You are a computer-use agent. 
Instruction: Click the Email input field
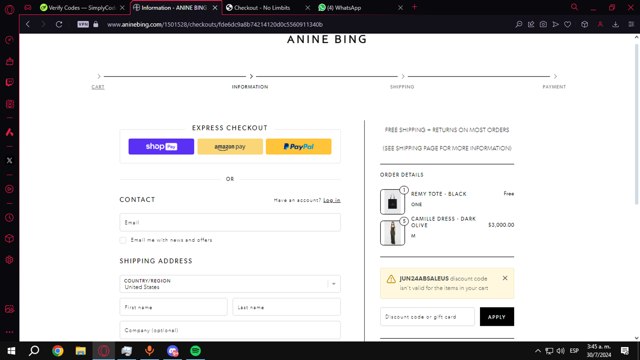tap(230, 222)
